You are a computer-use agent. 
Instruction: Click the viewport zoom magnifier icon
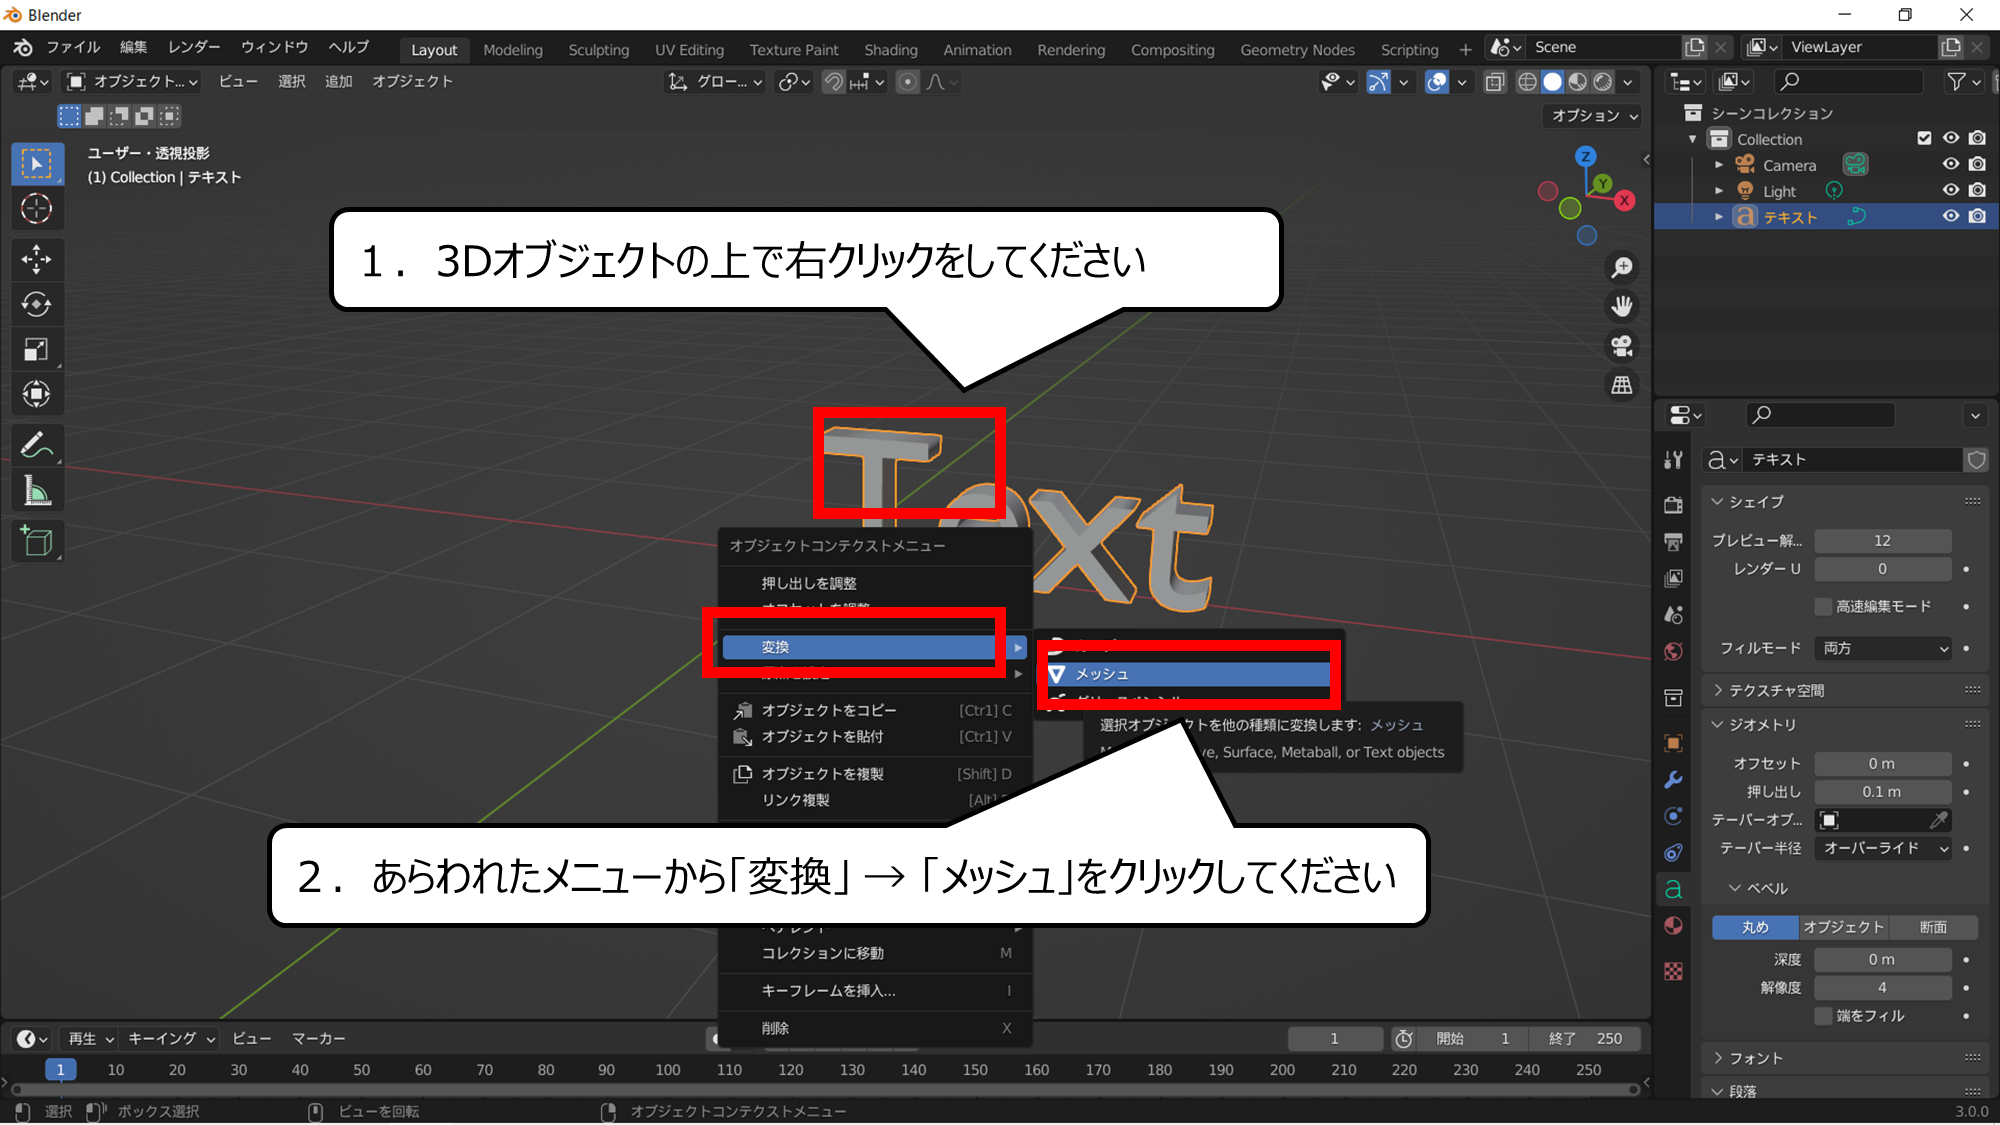point(1621,268)
